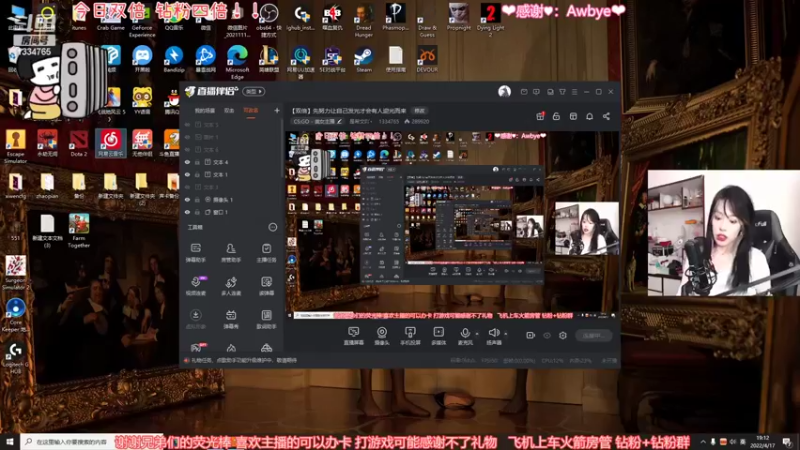Click the share icon beside the bell

606,116
